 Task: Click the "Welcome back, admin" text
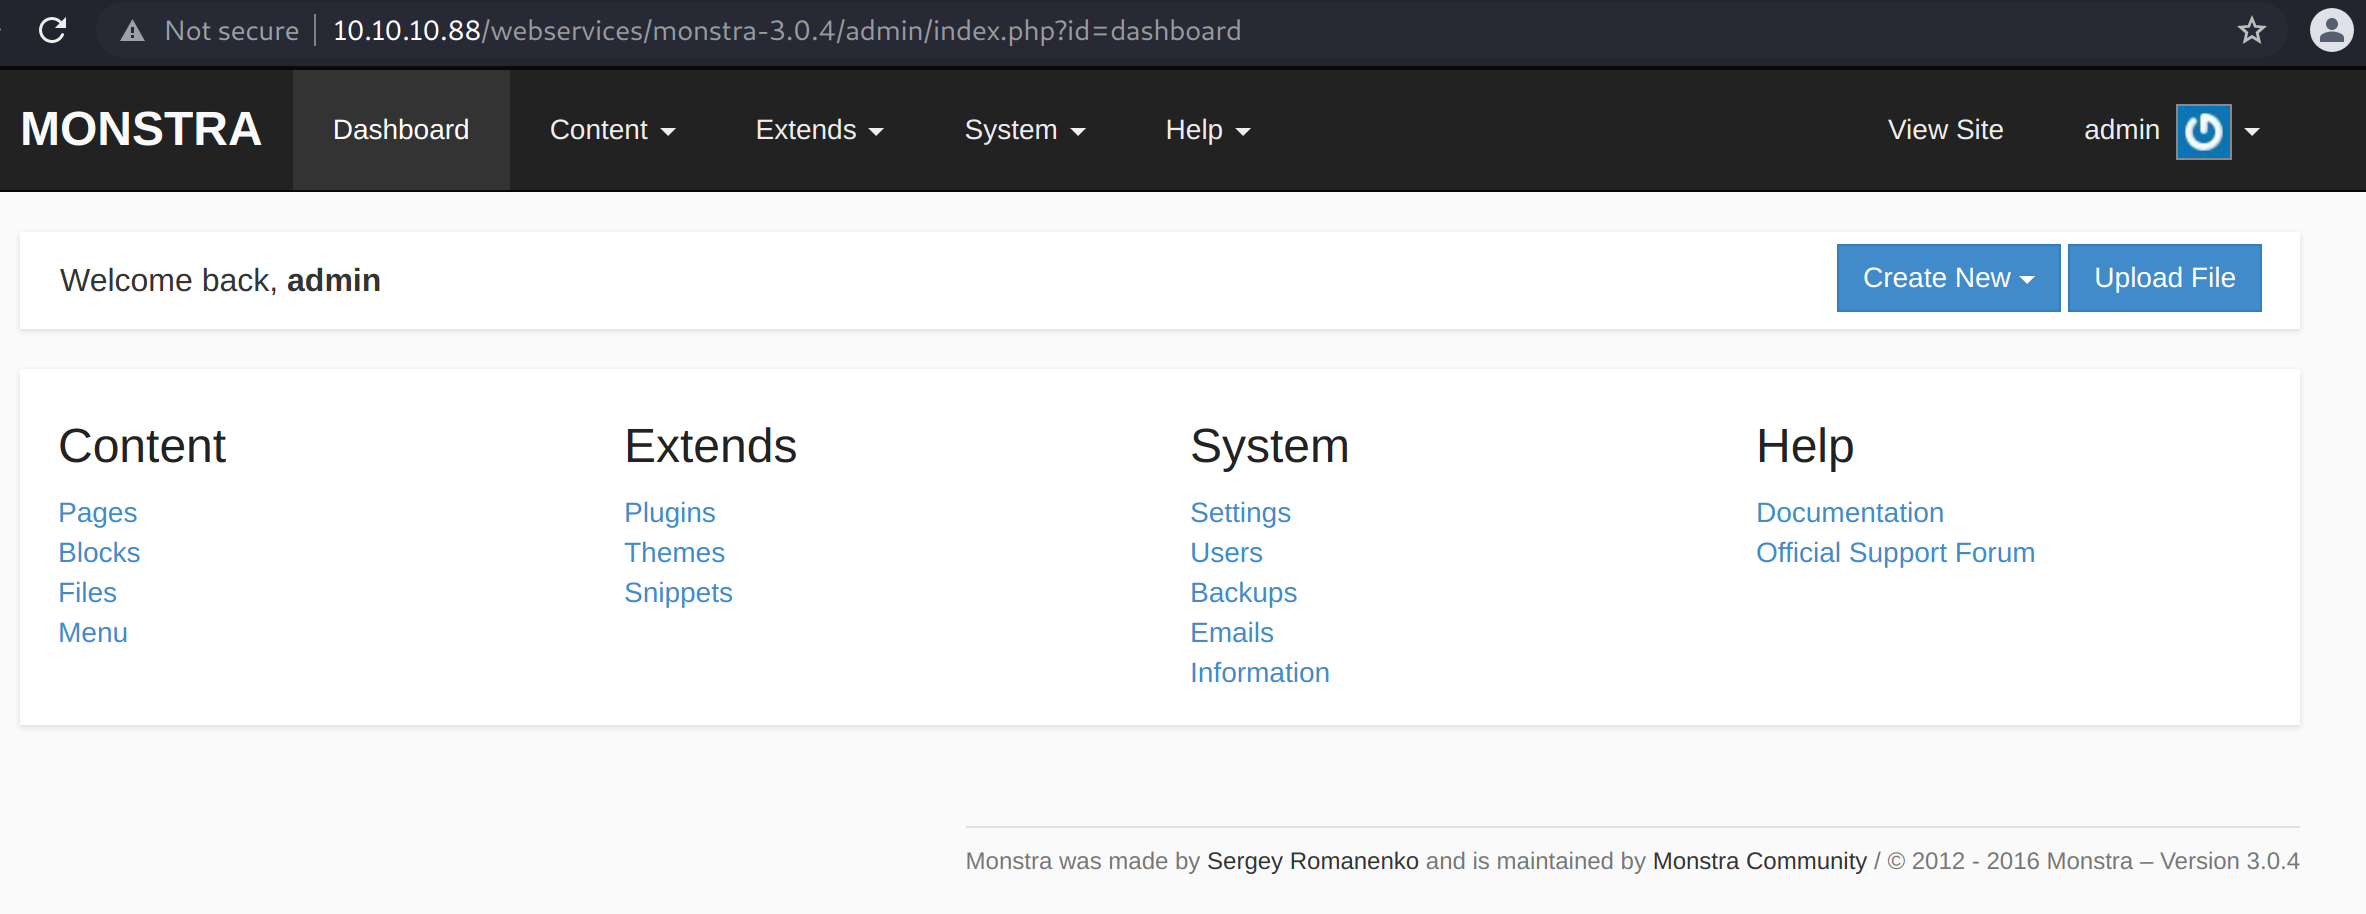220,280
